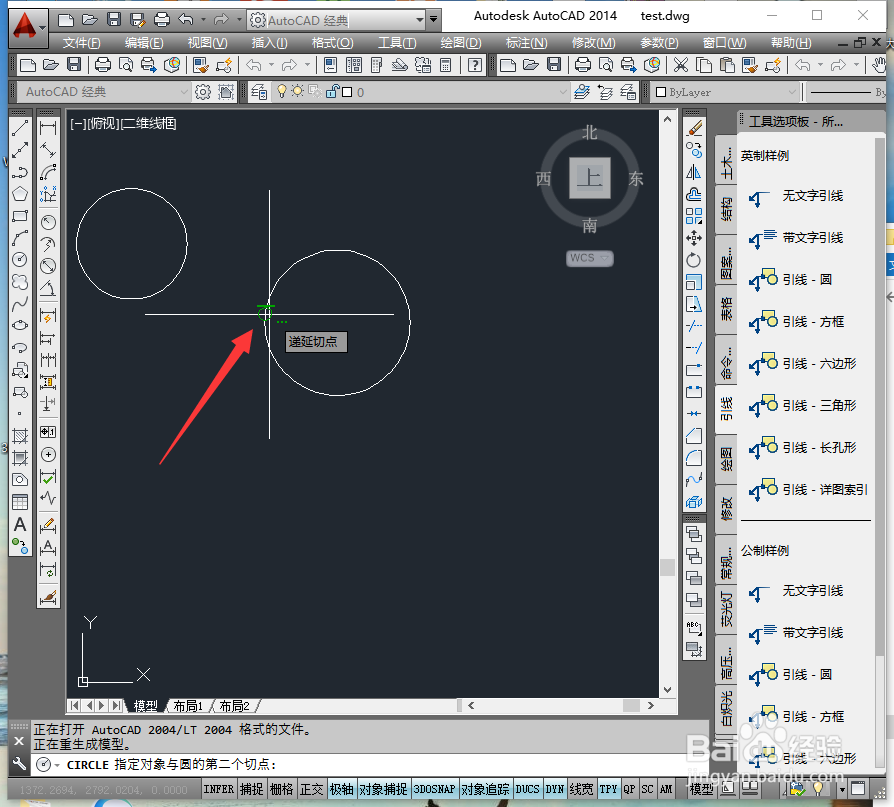Open the 标注(N) menu

(x=526, y=43)
